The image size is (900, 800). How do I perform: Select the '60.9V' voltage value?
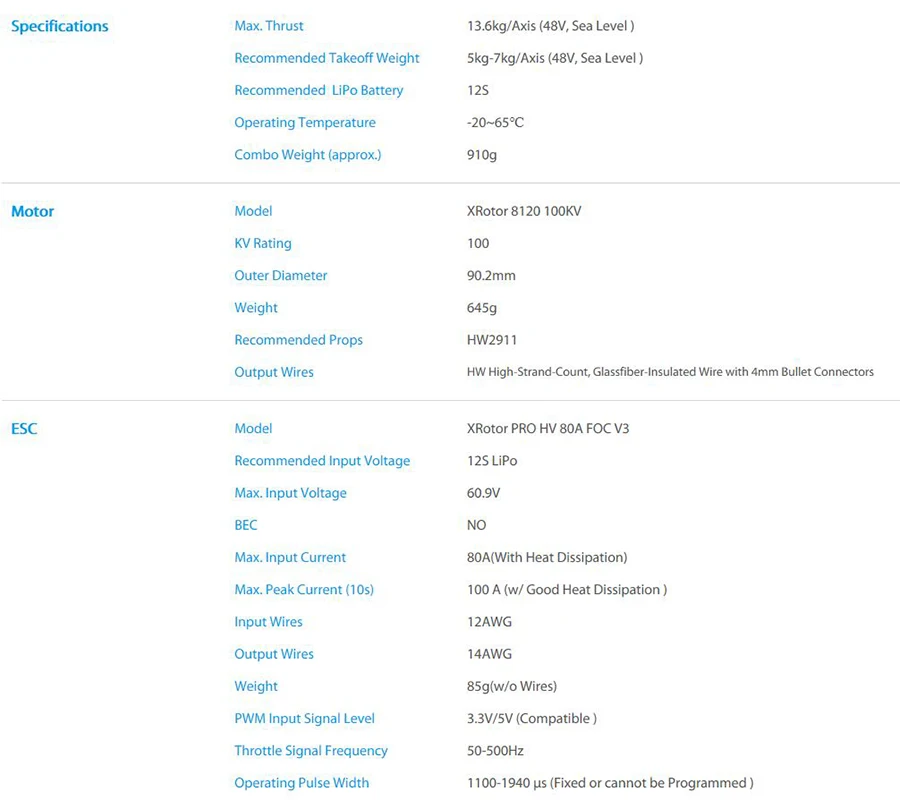[x=483, y=493]
